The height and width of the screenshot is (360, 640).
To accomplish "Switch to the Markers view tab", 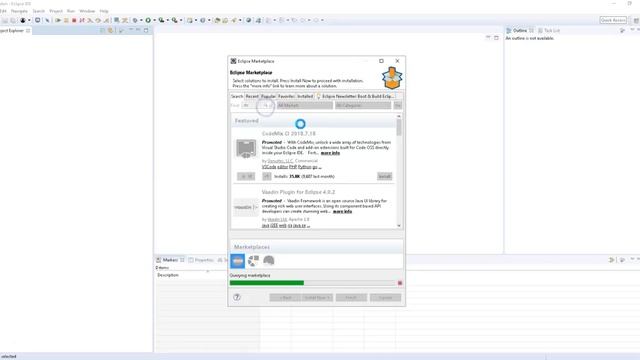I will (x=170, y=260).
